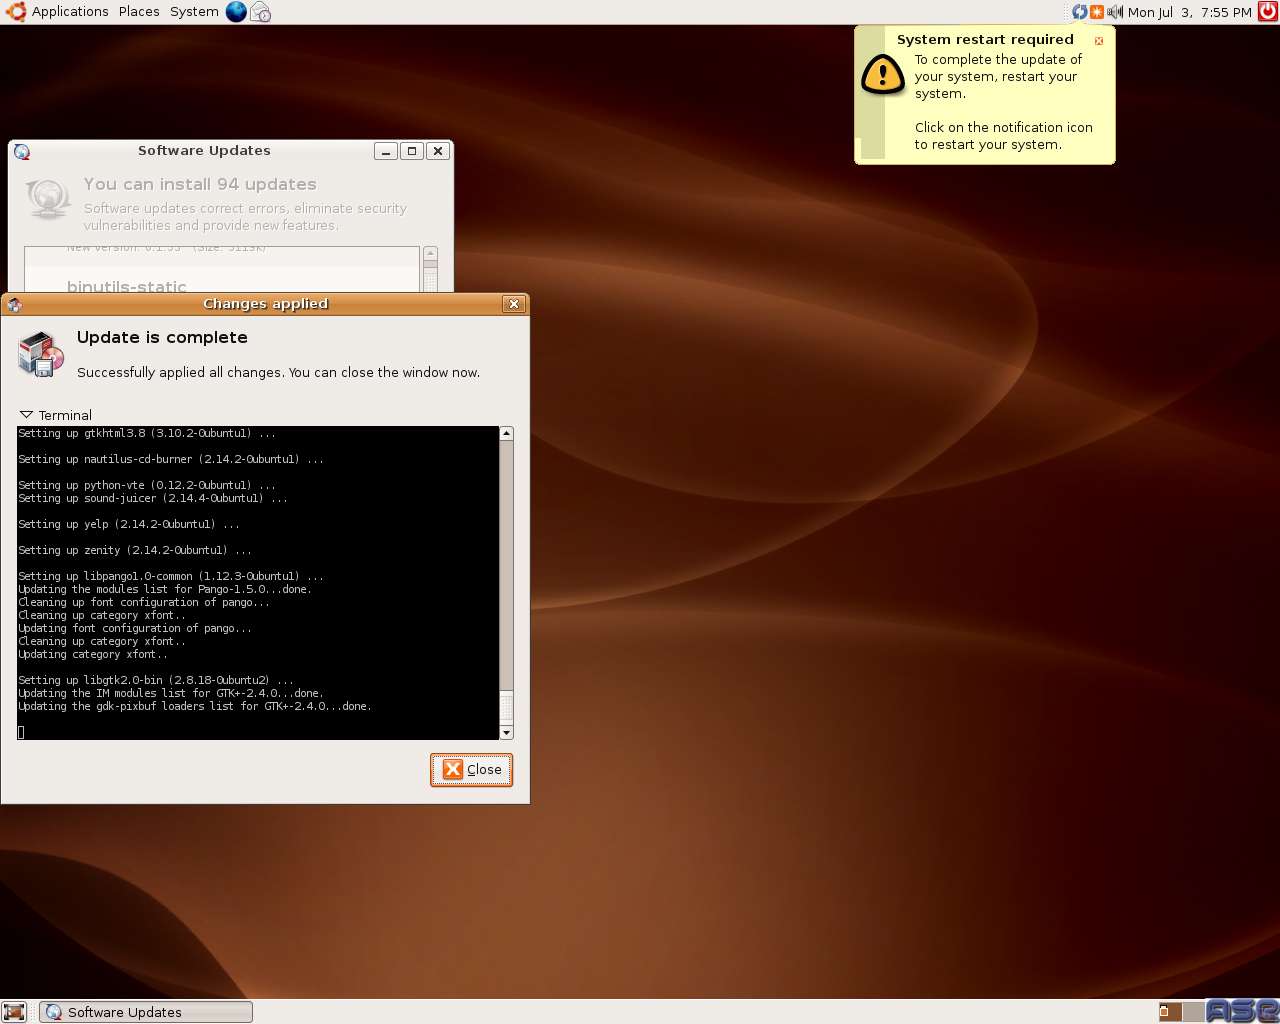Click terminal line 'Updating the modules list for Pango-1.5.0'
The width and height of the screenshot is (1280, 1024).
[x=165, y=589]
